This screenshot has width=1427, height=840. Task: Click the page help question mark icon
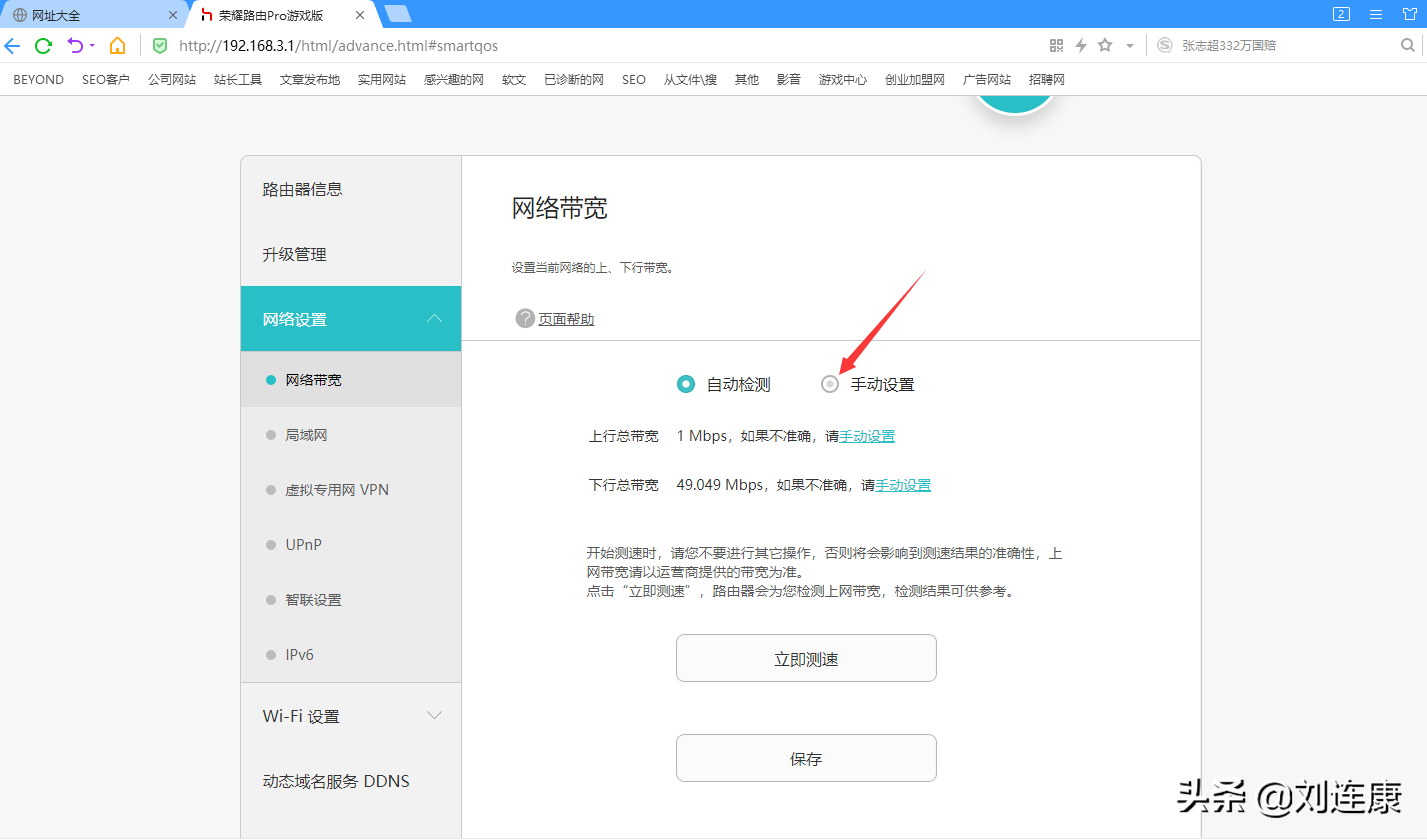click(524, 318)
